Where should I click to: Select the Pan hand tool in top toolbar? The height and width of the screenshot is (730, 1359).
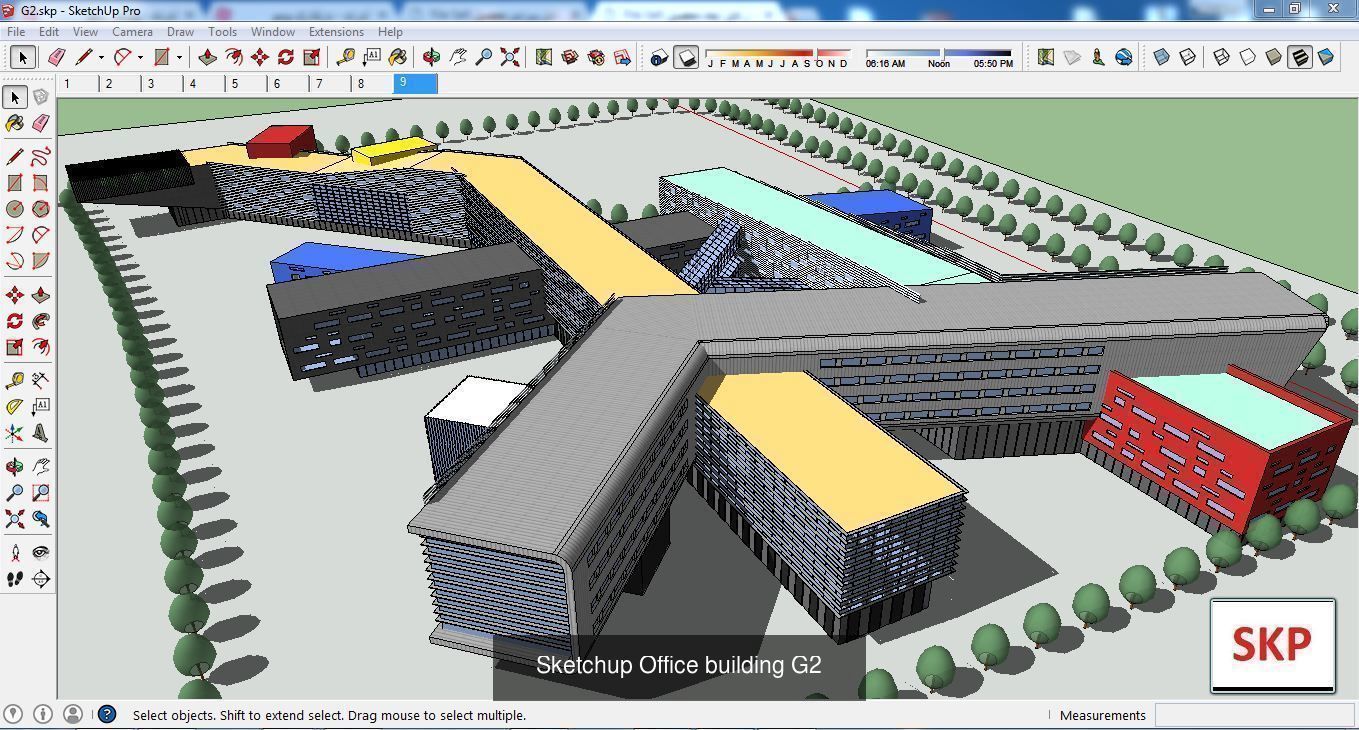(458, 58)
